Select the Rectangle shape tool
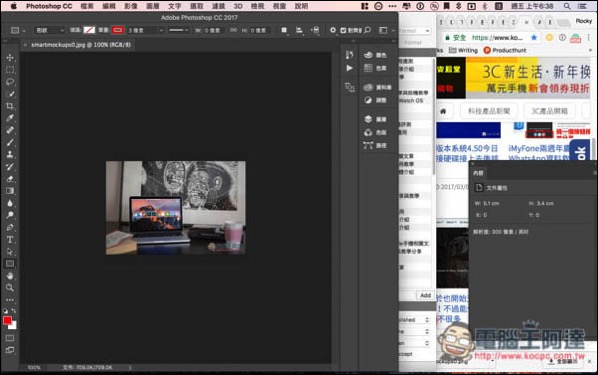Image resolution: width=598 pixels, height=375 pixels. (x=10, y=264)
